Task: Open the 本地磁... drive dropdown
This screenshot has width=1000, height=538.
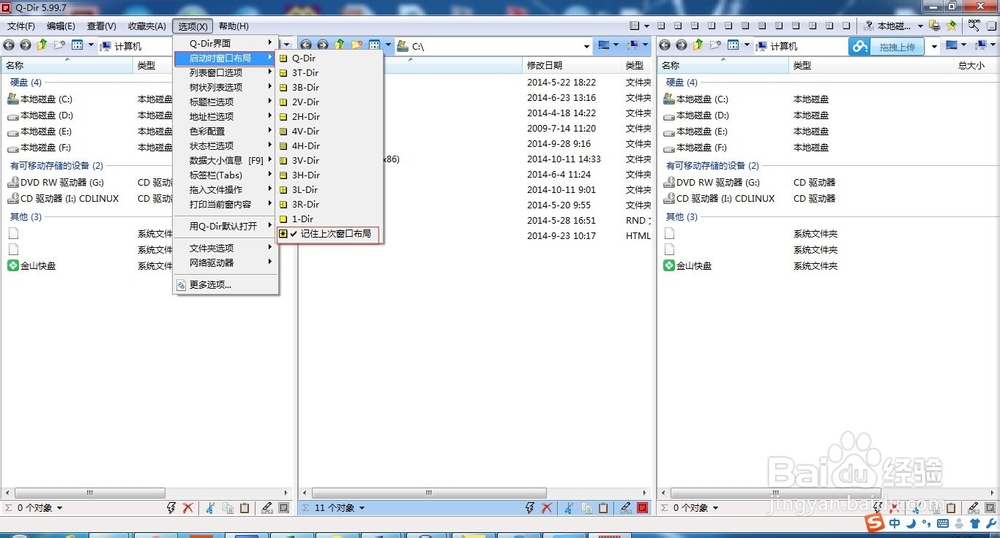Action: [920, 26]
